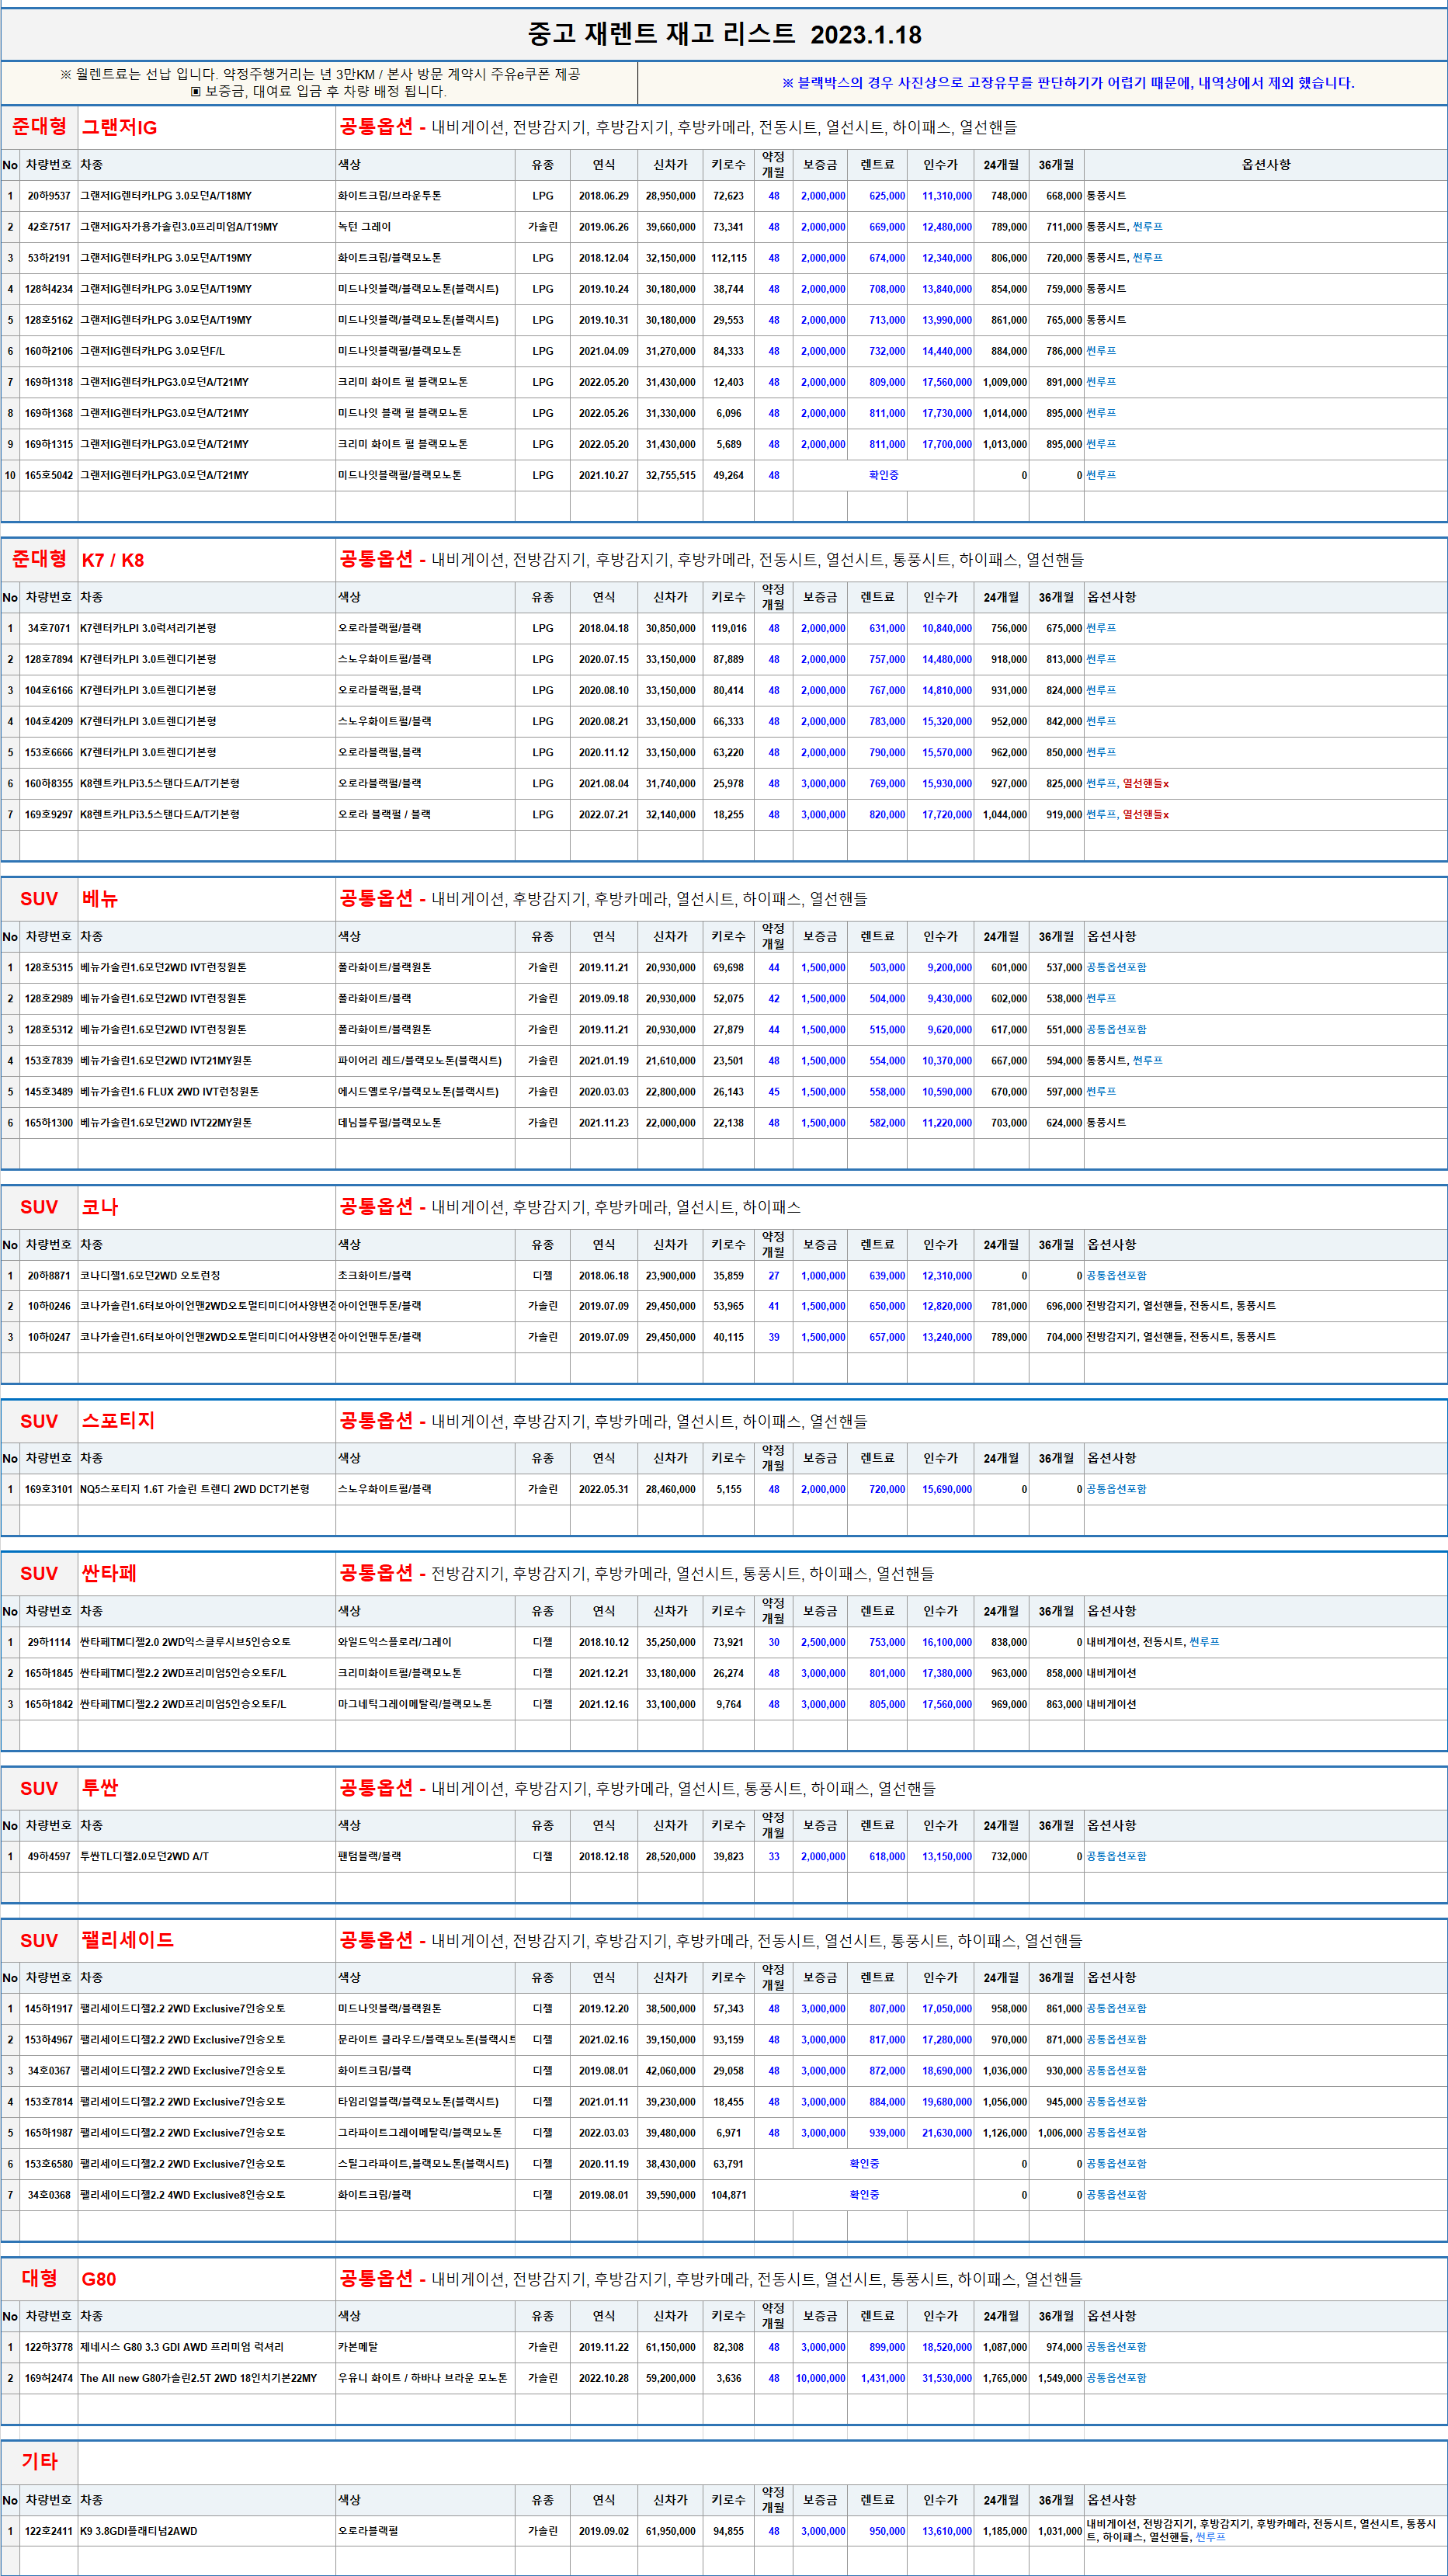1448x2576 pixels.
Task: Click the 코나 section heading
Action: [100, 1207]
